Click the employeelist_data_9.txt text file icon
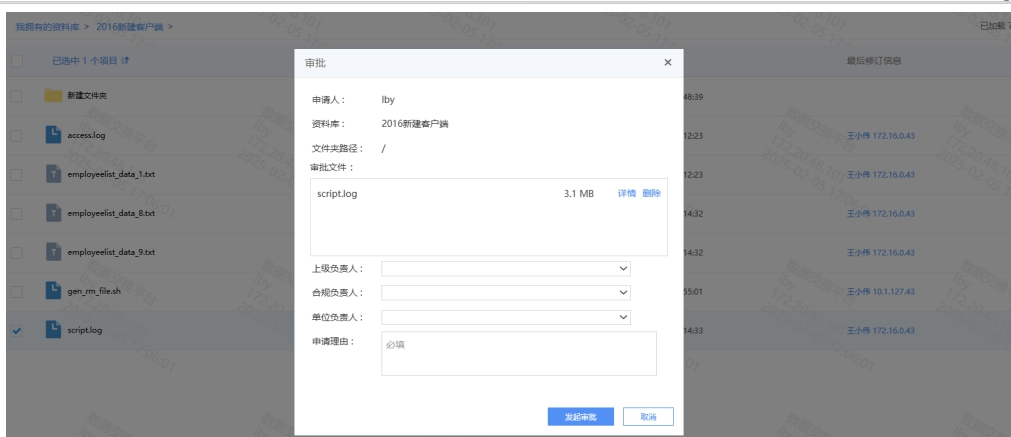This screenshot has width=1011, height=437. click(x=53, y=252)
